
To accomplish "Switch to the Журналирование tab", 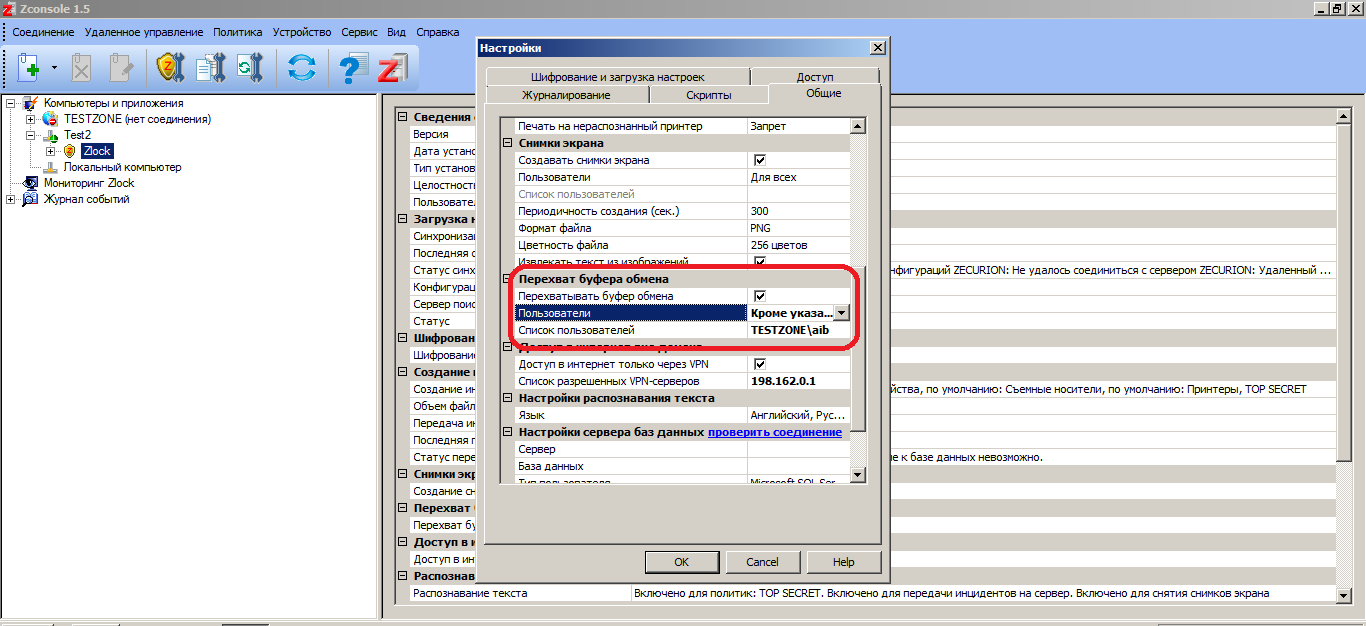I will 566,95.
